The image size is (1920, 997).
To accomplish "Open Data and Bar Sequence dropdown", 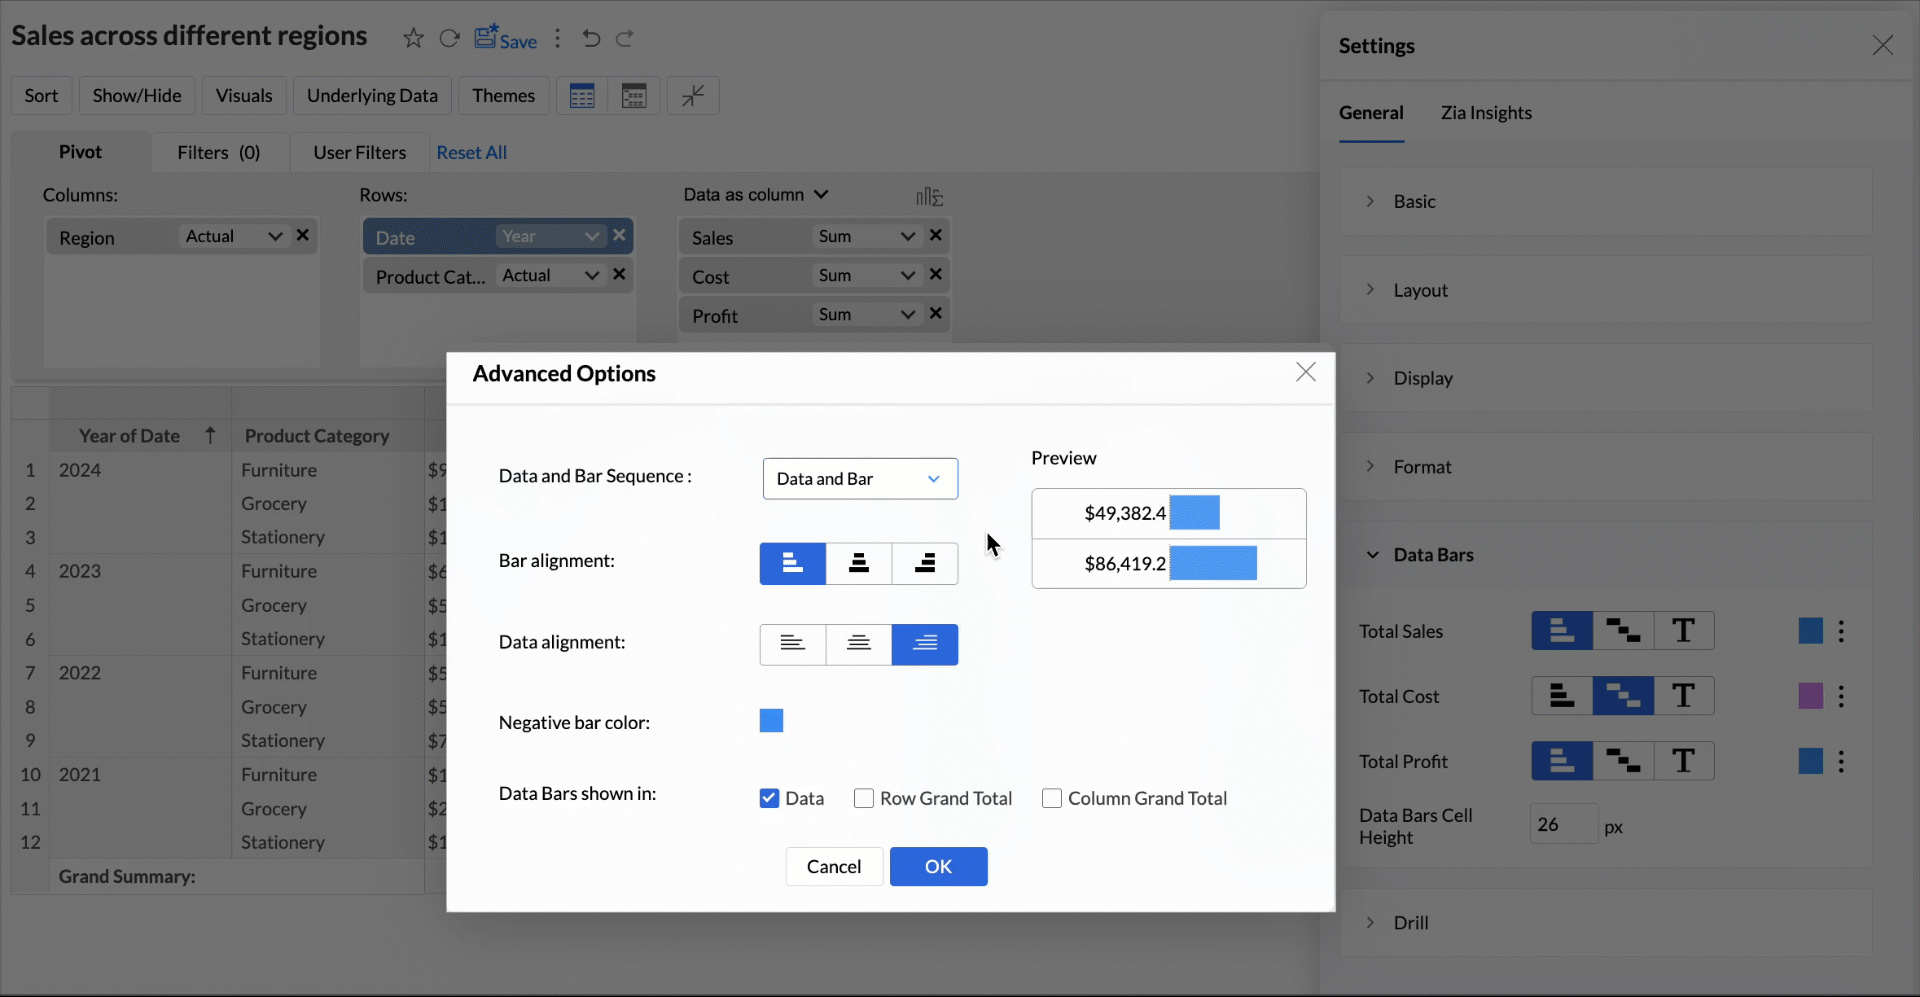I will click(860, 479).
